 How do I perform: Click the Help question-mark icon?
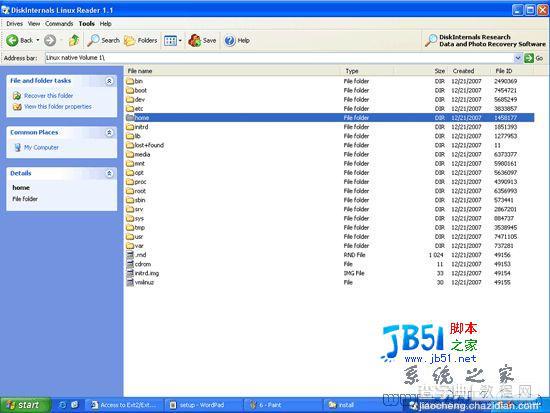pyautogui.click(x=230, y=40)
